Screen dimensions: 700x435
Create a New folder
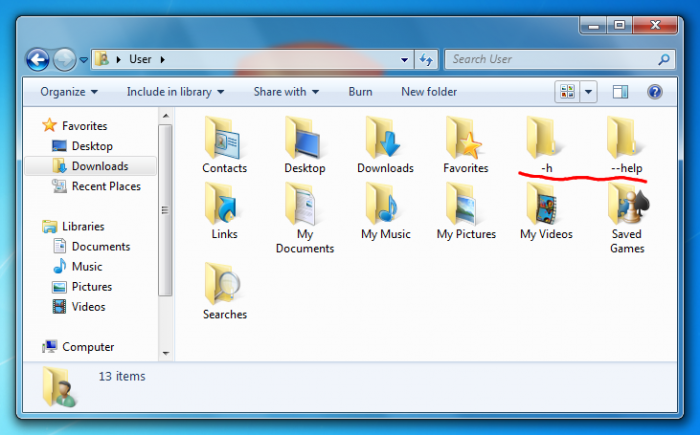coord(429,92)
